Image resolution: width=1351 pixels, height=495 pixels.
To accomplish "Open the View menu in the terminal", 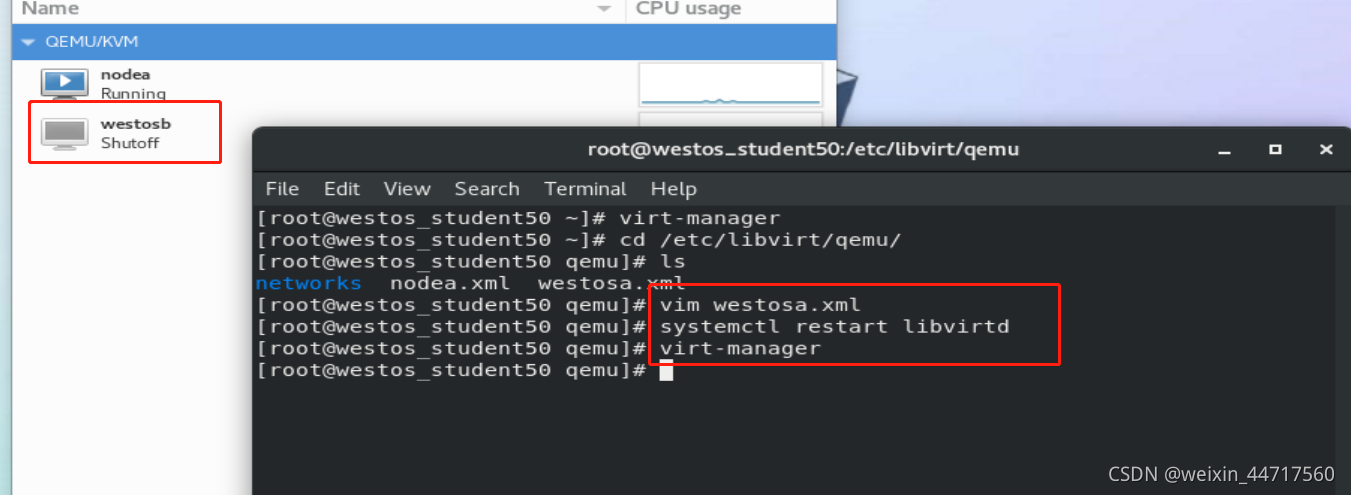I will [407, 189].
